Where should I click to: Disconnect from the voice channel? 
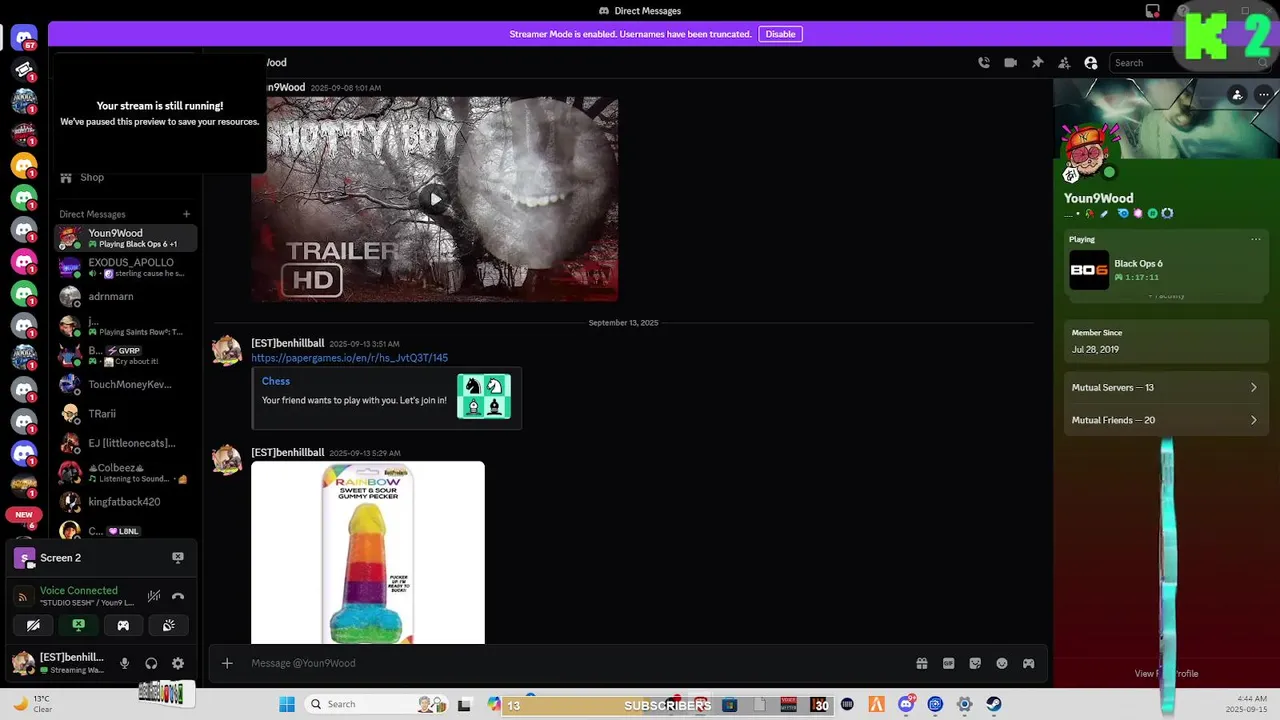[178, 596]
